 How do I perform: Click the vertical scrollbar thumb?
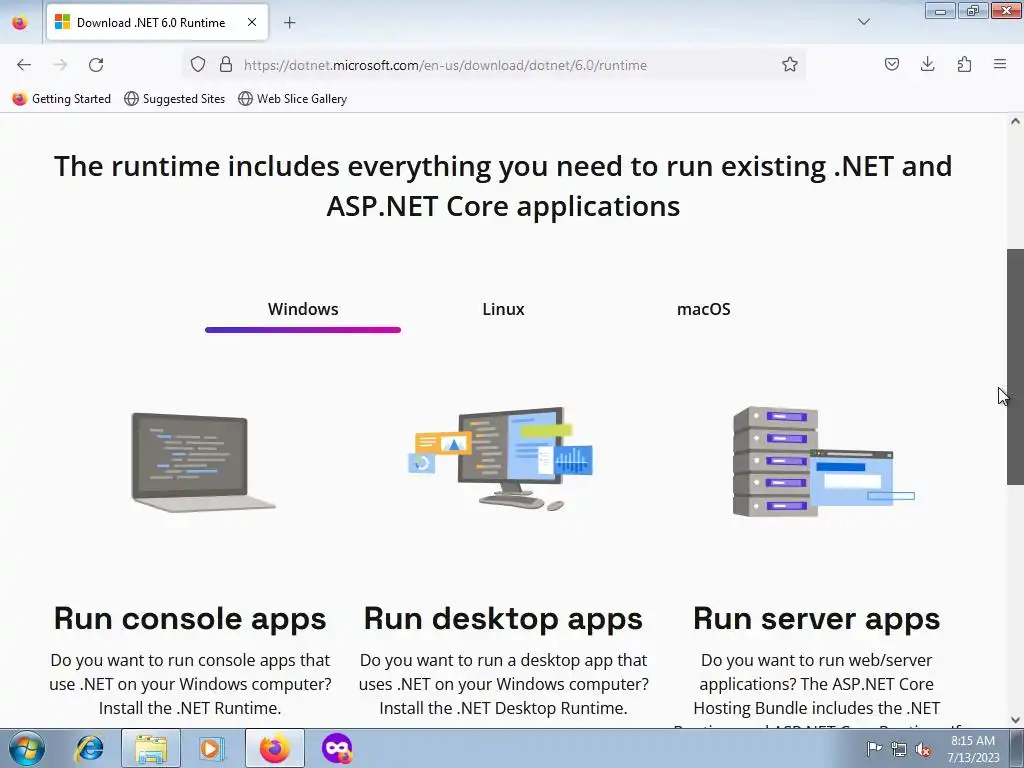coord(1015,367)
